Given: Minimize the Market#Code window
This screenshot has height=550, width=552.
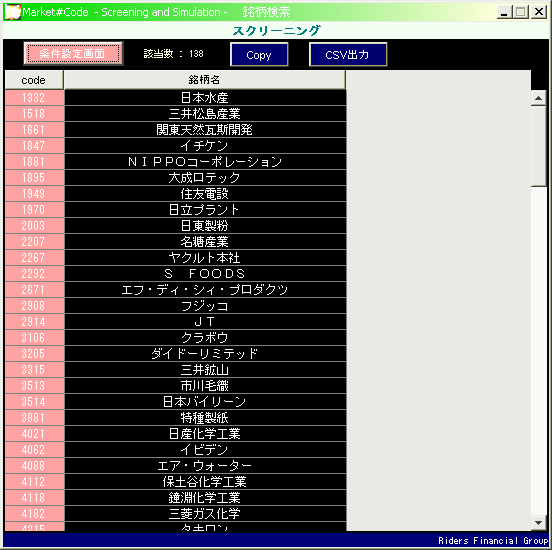Looking at the screenshot, I should click(504, 12).
